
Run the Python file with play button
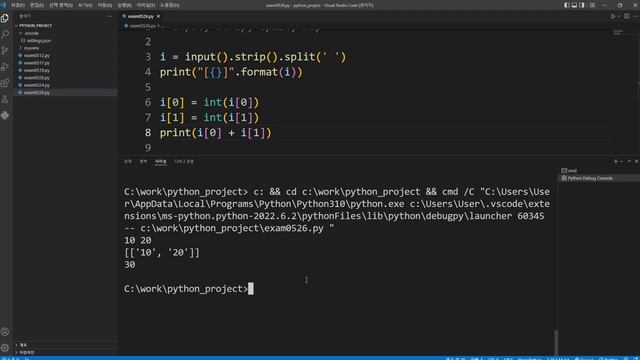tap(613, 16)
